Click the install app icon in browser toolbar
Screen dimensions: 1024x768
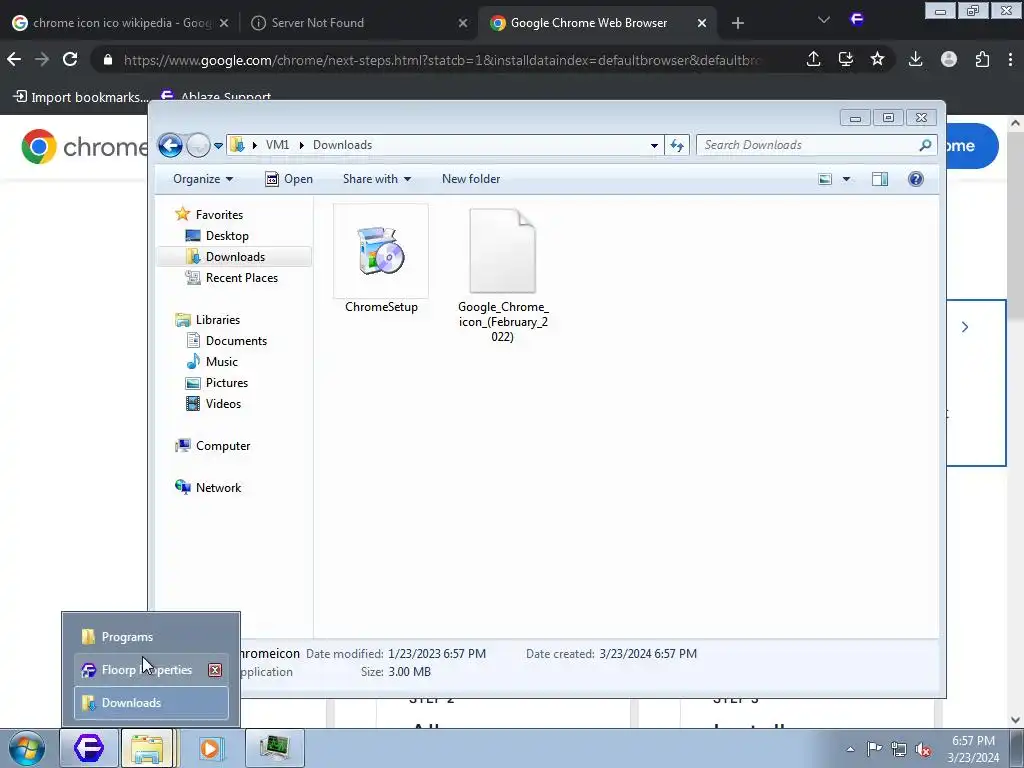click(x=845, y=59)
